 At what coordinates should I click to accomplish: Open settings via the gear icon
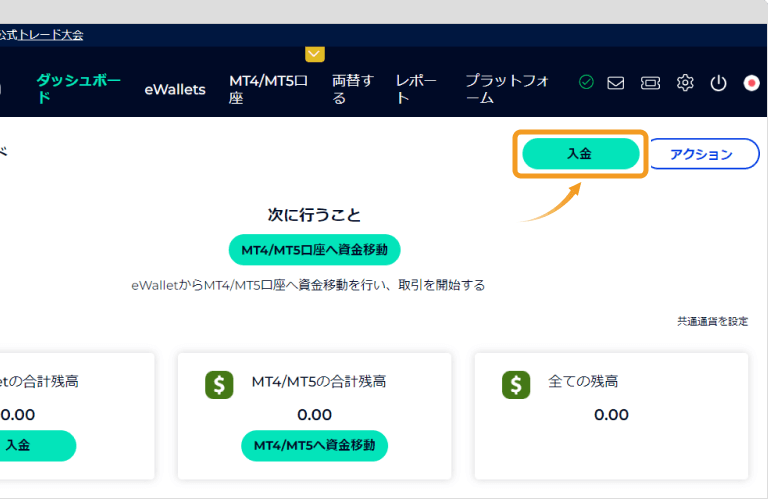pyautogui.click(x=685, y=83)
